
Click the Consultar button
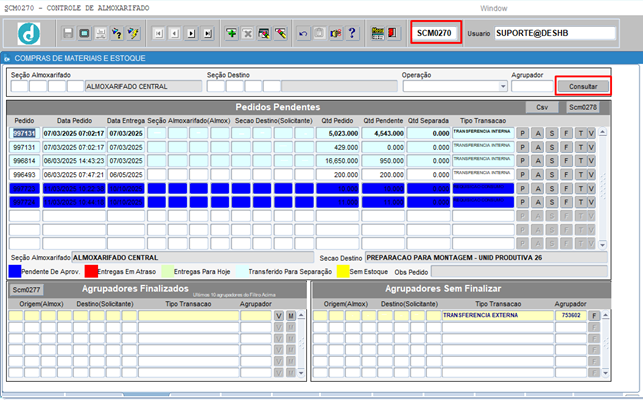(x=583, y=87)
